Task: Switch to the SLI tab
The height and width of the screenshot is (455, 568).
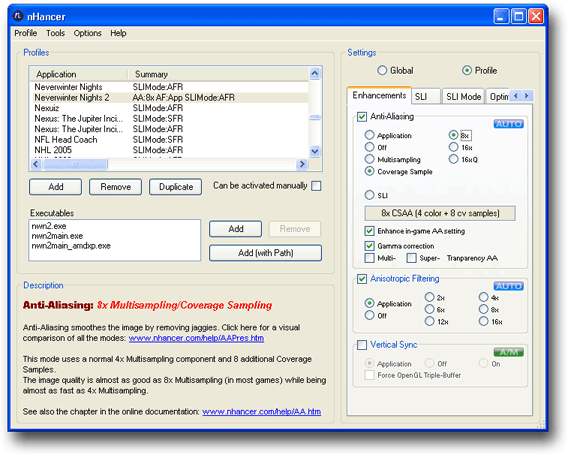Action: point(425,96)
